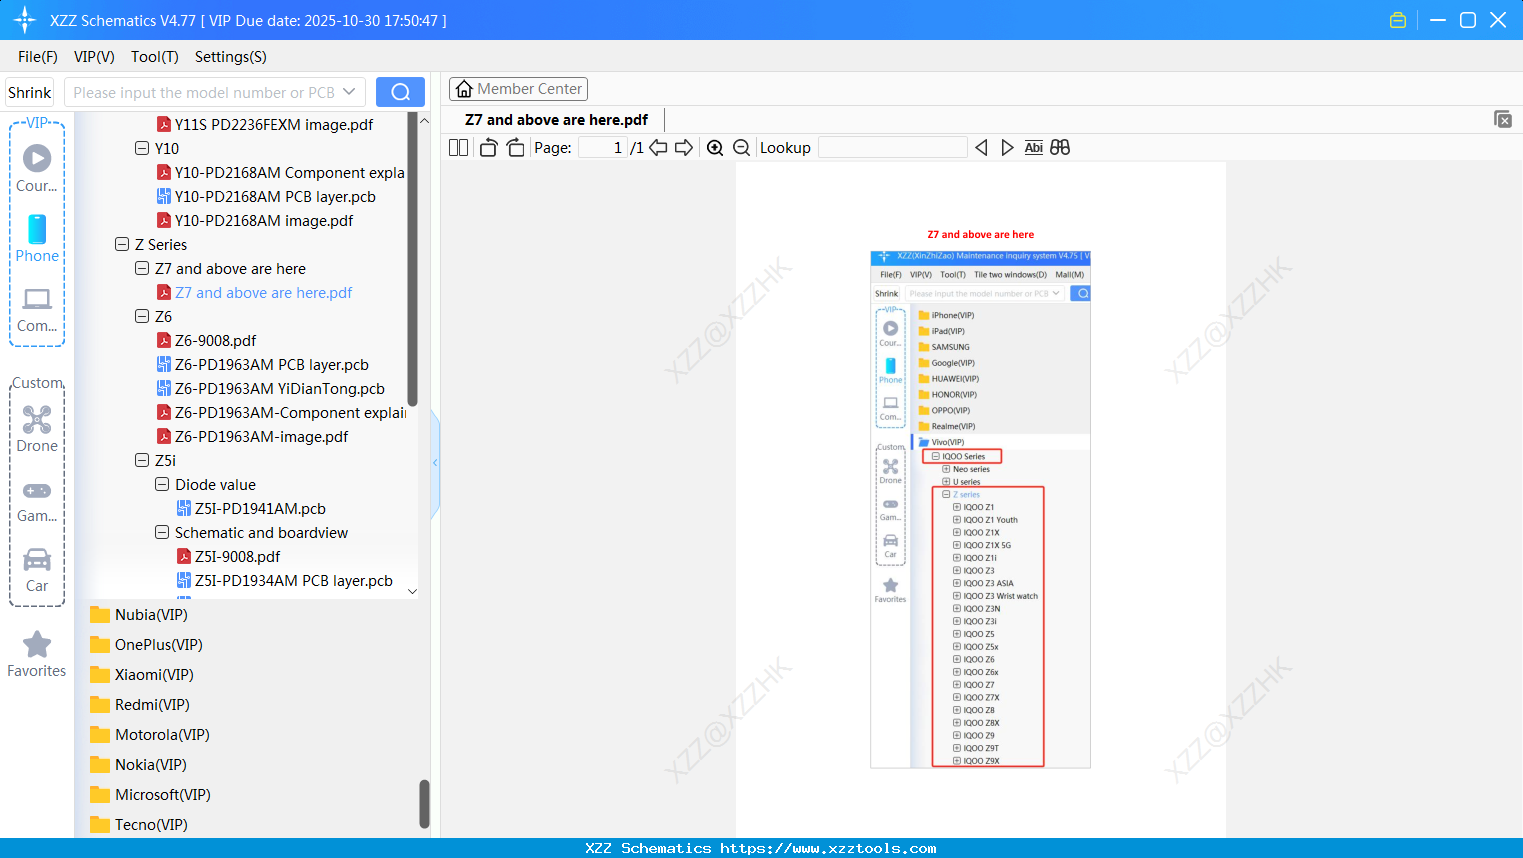Open Z5I-PD1941AM.pcb file
The image size is (1523, 858).
260,508
